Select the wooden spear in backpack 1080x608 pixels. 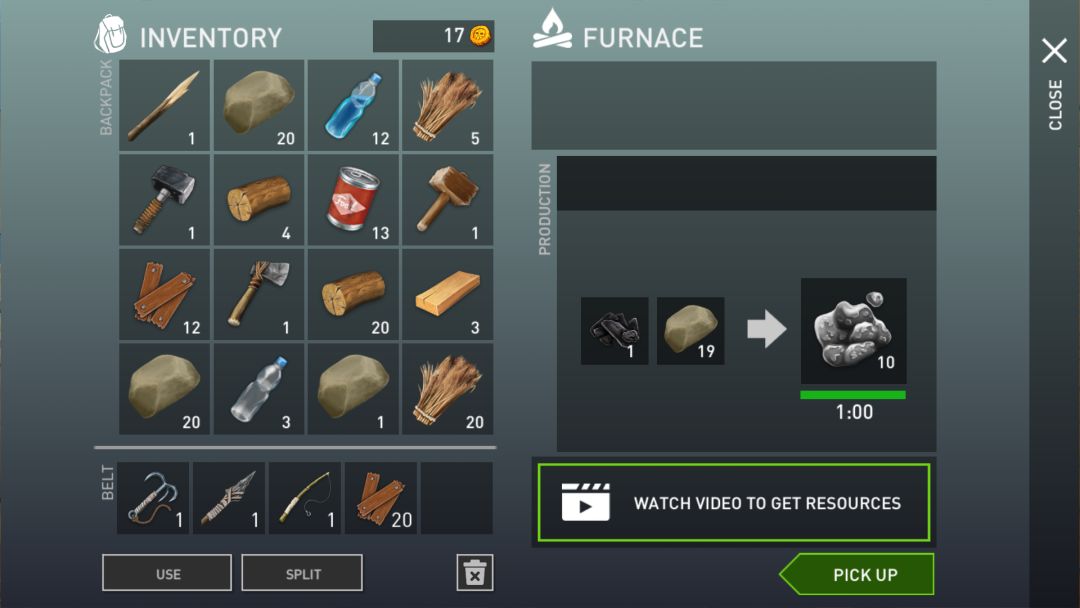165,105
